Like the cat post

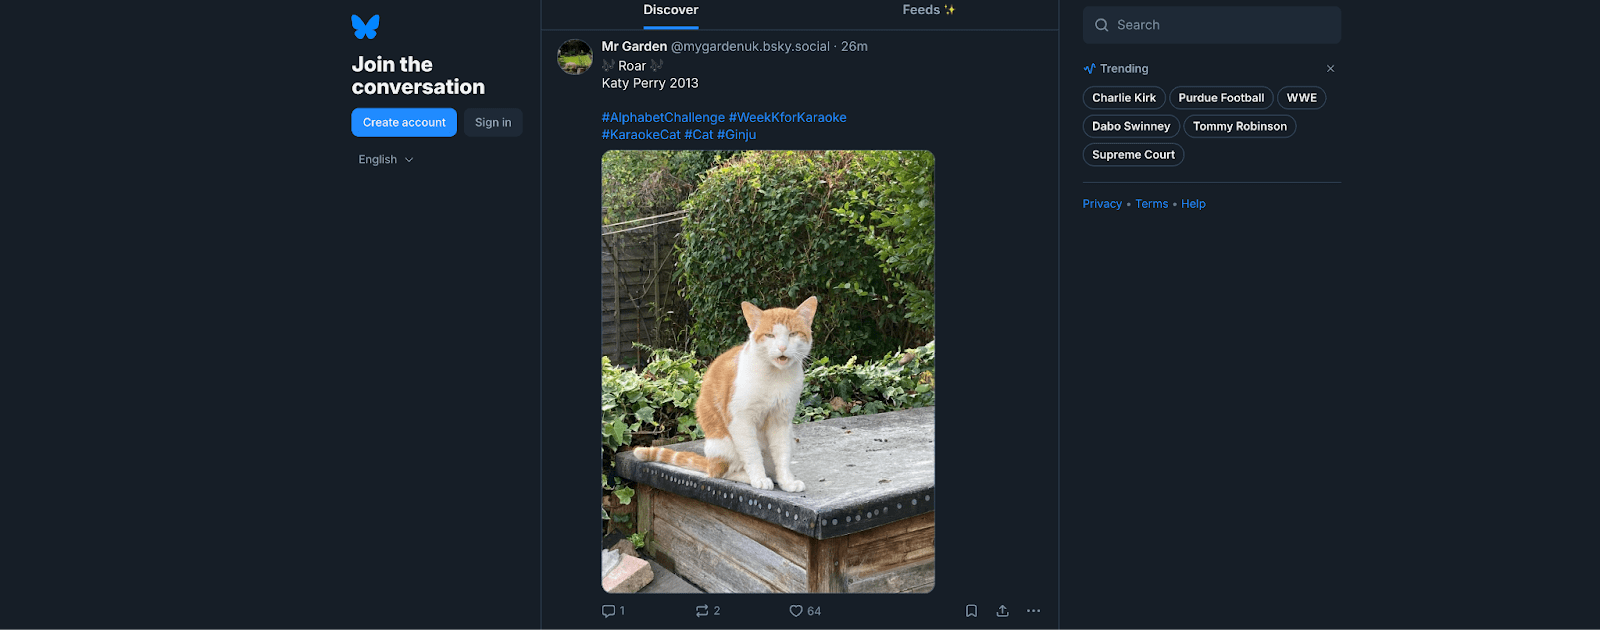pyautogui.click(x=796, y=611)
